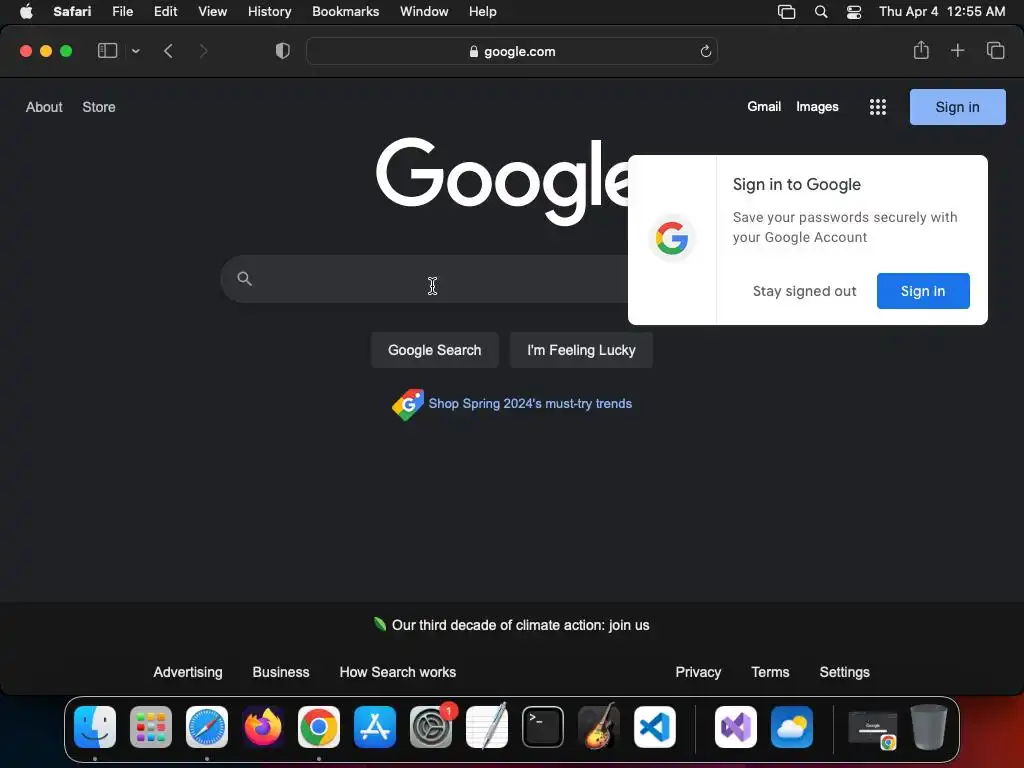The image size is (1024, 768).
Task: Open the Gmail link
Action: coord(764,106)
